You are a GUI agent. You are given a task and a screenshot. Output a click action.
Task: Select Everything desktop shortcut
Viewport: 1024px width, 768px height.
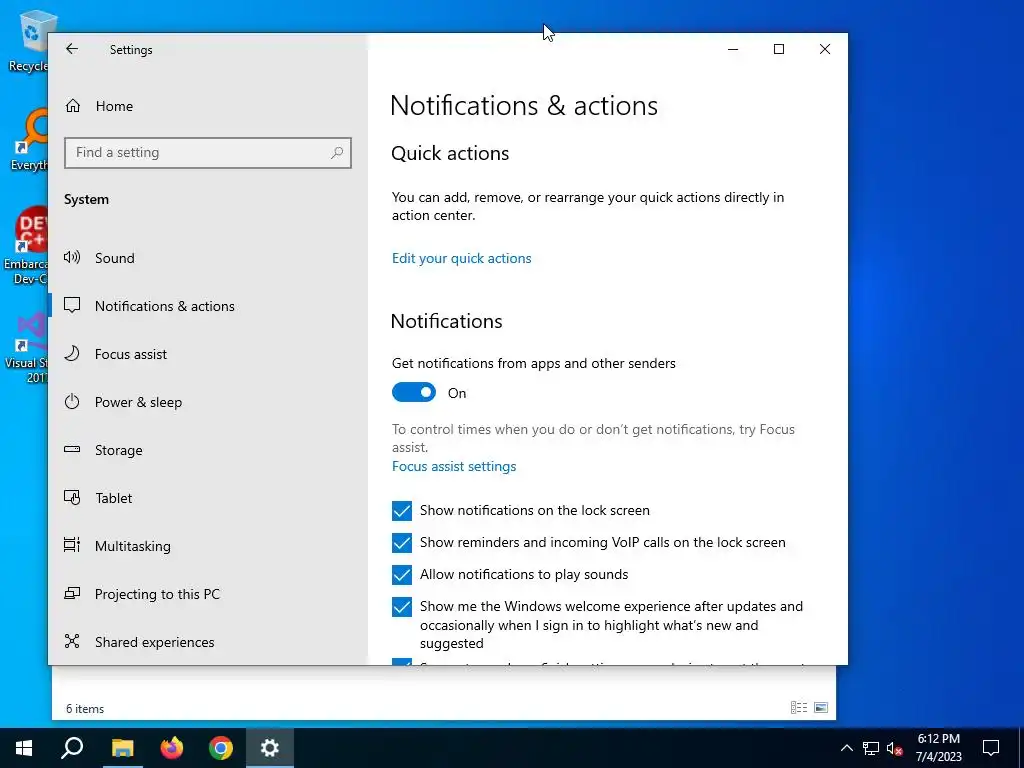pyautogui.click(x=29, y=140)
